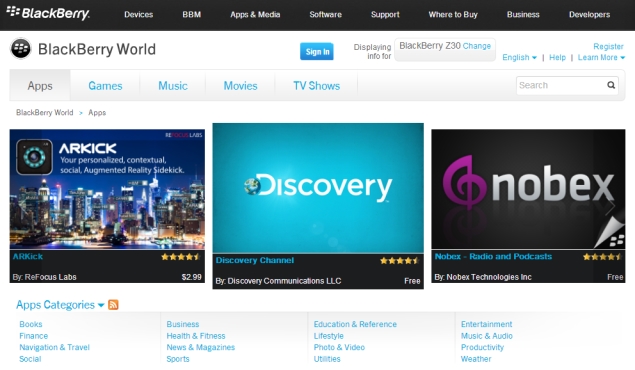Open the Apps & Media menu
Image resolution: width=635 pixels, height=370 pixels.
tap(255, 15)
